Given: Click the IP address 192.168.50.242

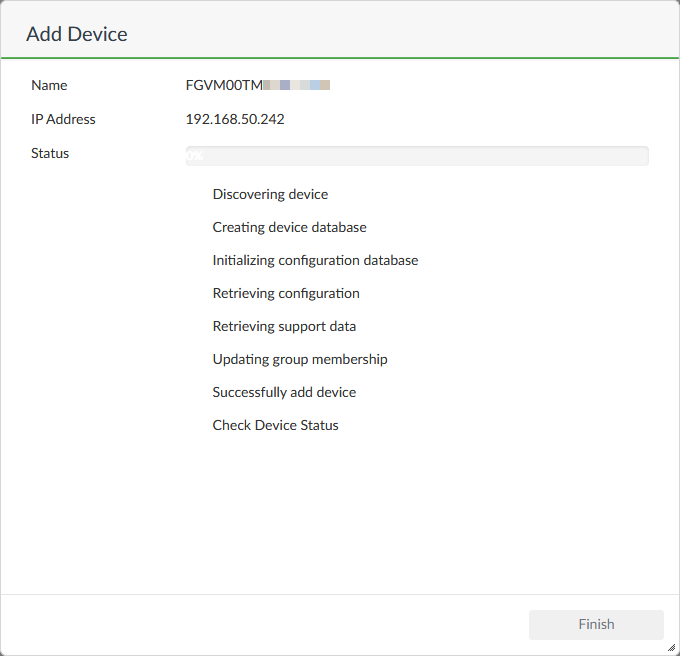Looking at the screenshot, I should click(x=235, y=119).
